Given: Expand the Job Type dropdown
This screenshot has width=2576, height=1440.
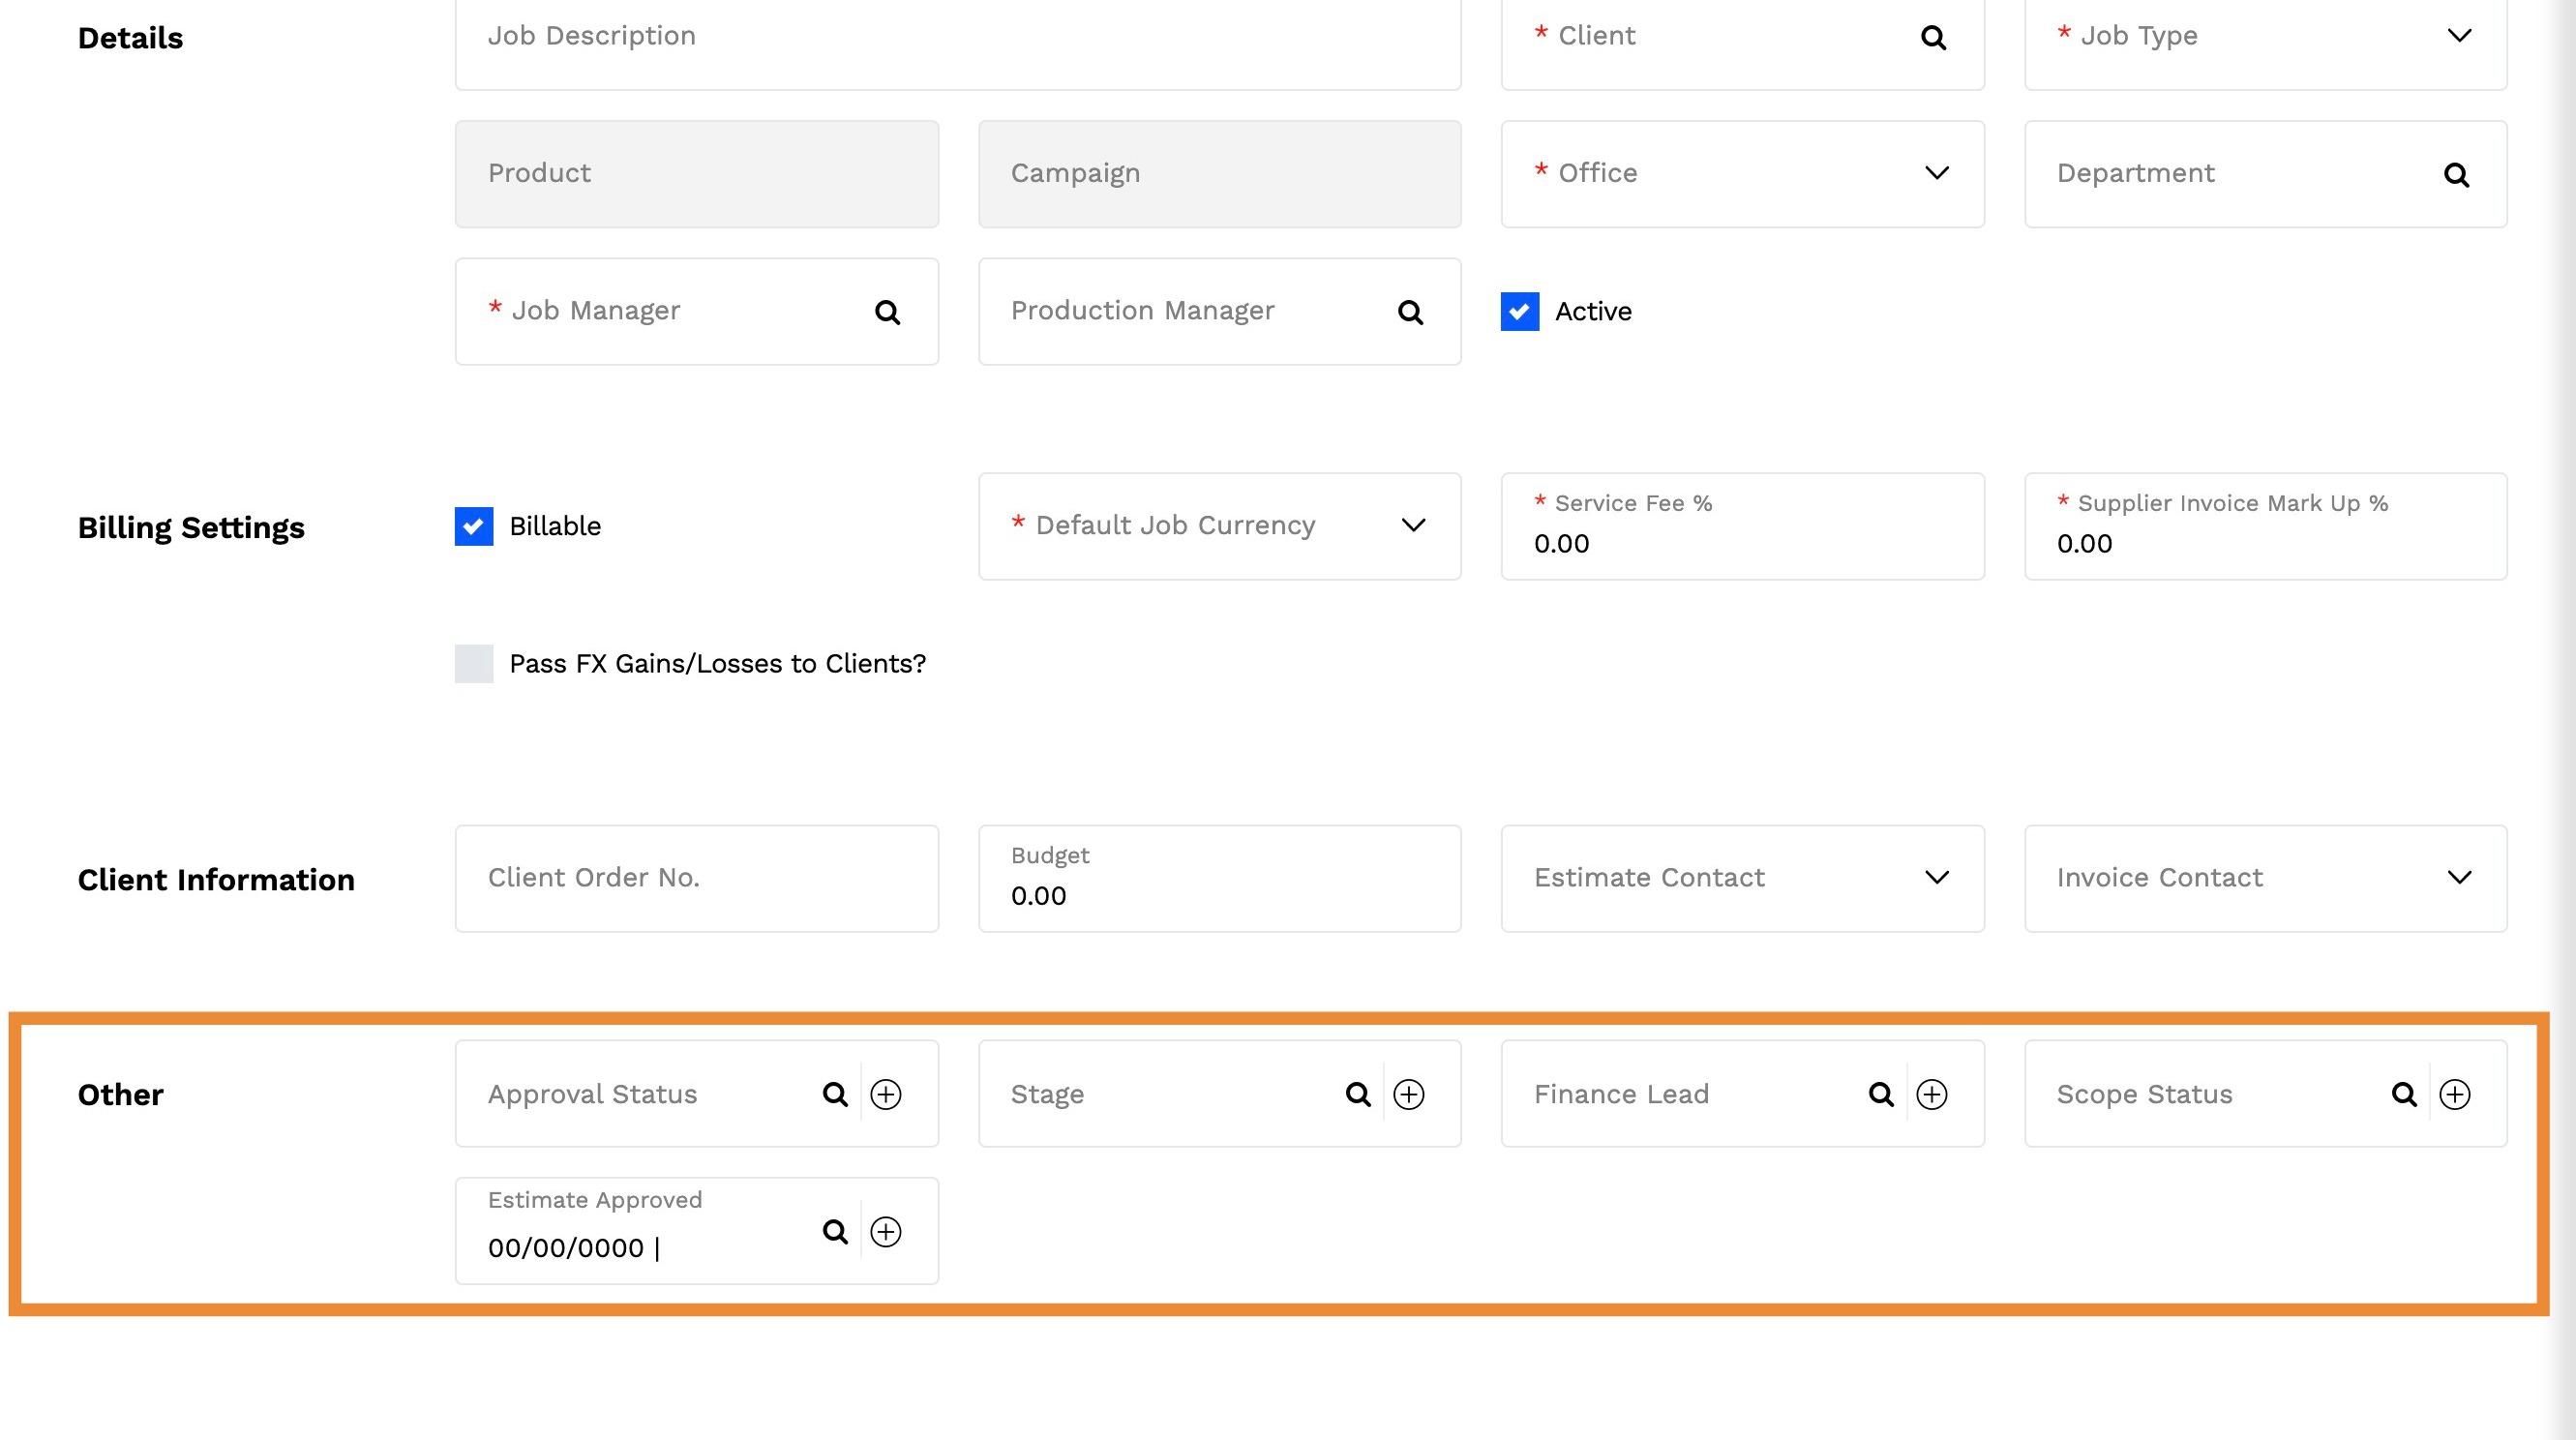Looking at the screenshot, I should pyautogui.click(x=2459, y=36).
